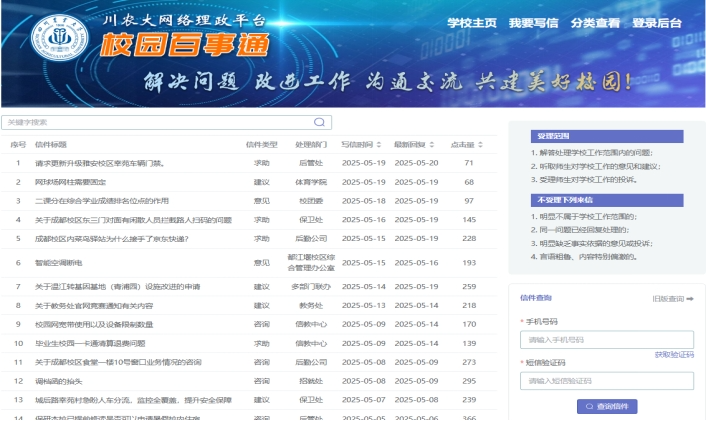Sort by 写信时间 column arrows
The height and width of the screenshot is (421, 706).
[377, 145]
